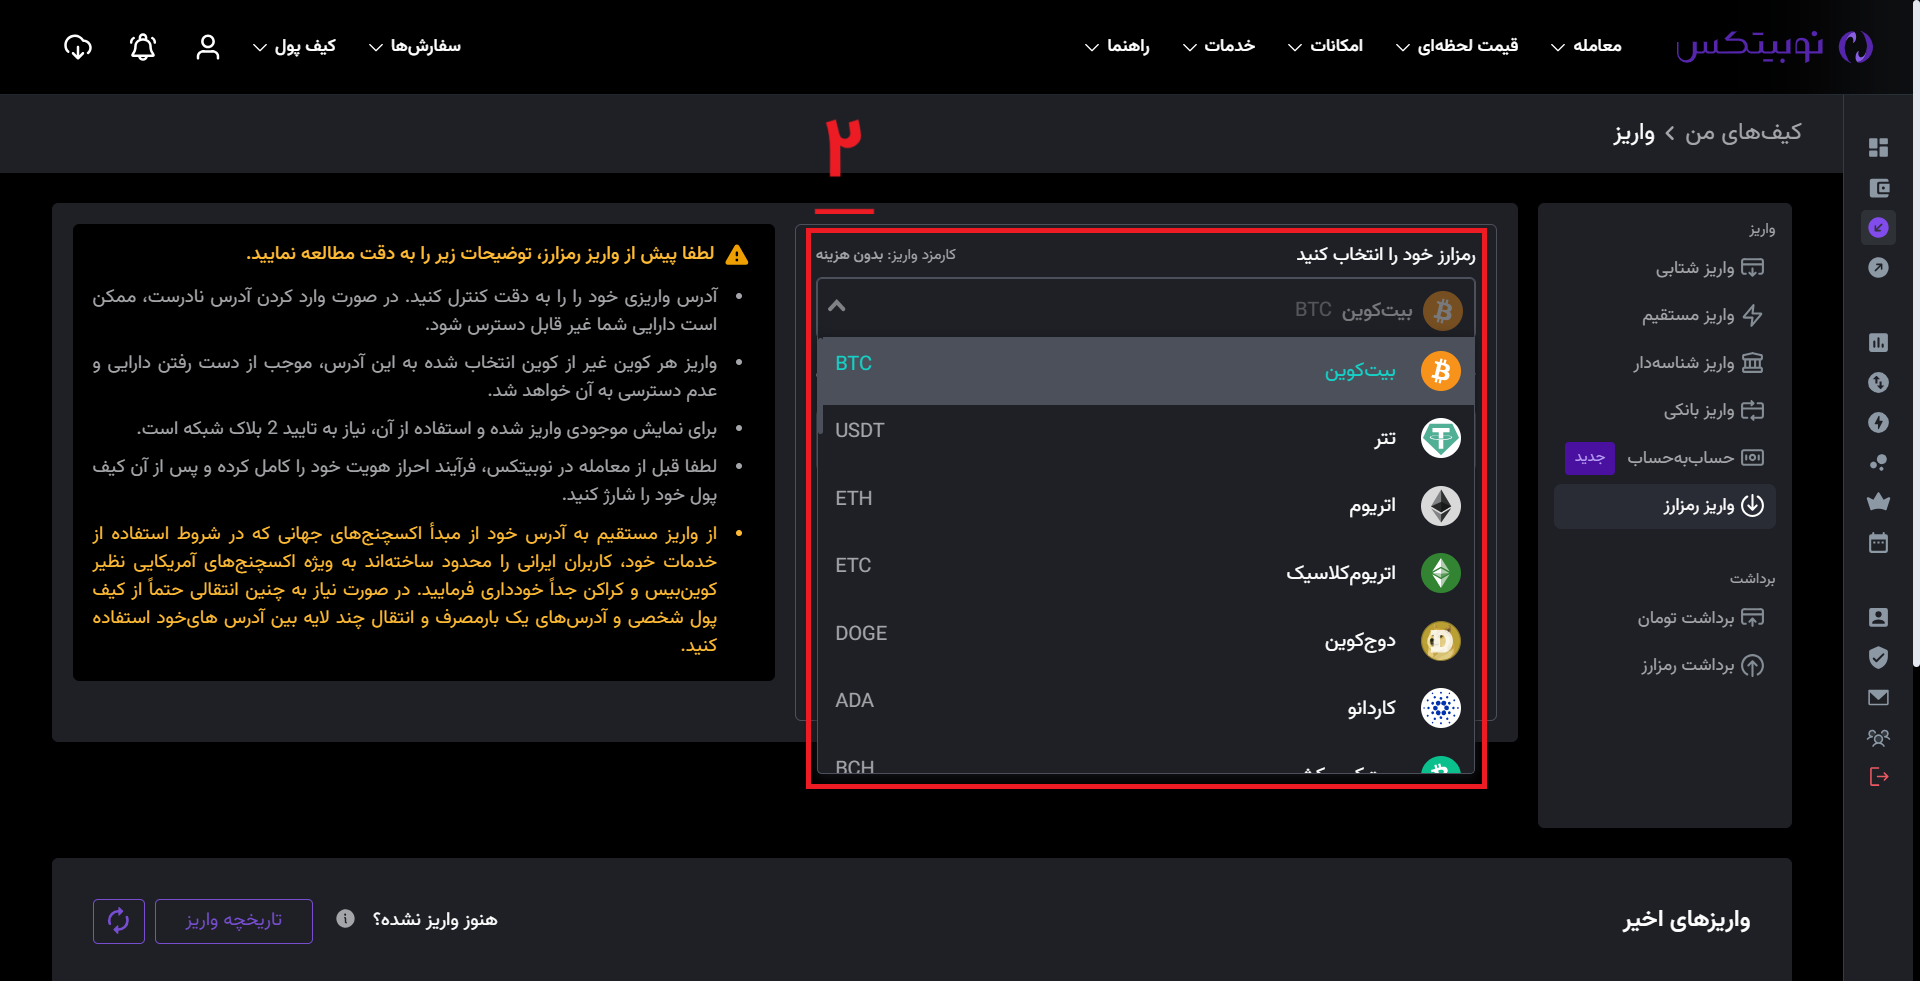The height and width of the screenshot is (981, 1920).
Task: Open واریز شتابی in the deposit menu
Action: tap(1709, 268)
